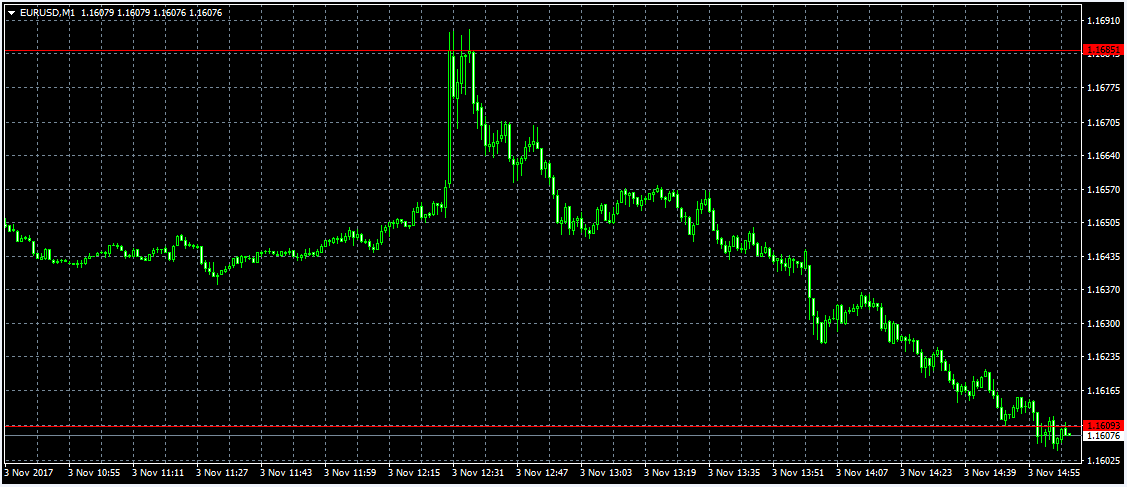Click the 1.16910 price scale label
This screenshot has width=1127, height=487.
tap(1106, 20)
